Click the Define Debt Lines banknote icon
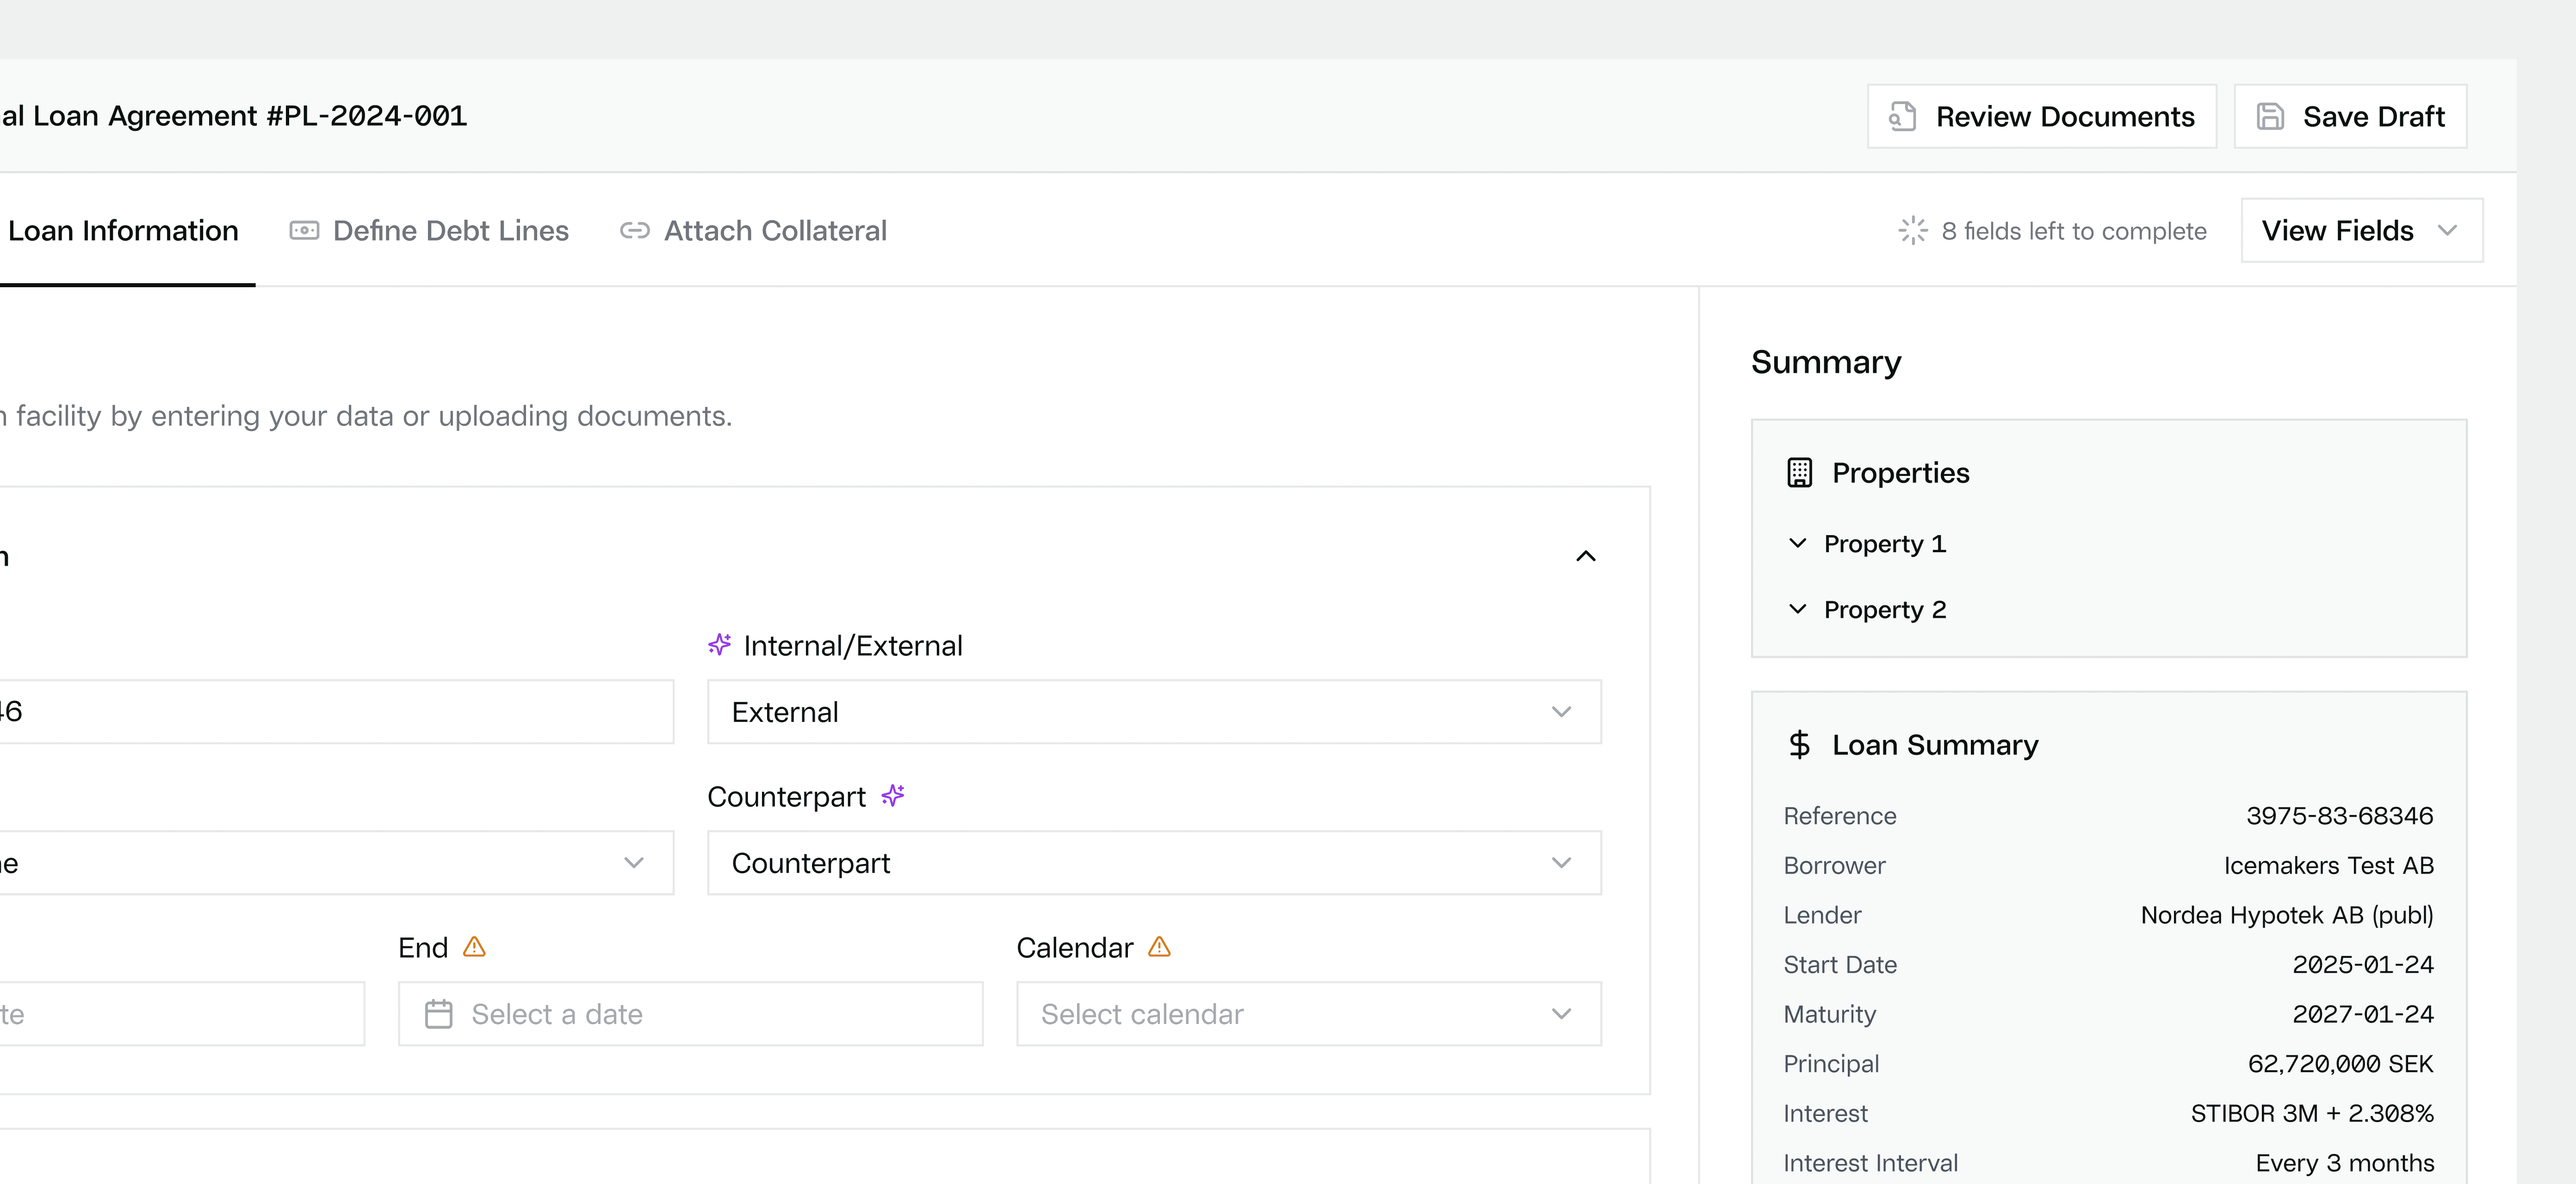This screenshot has height=1184, width=2576. [304, 231]
